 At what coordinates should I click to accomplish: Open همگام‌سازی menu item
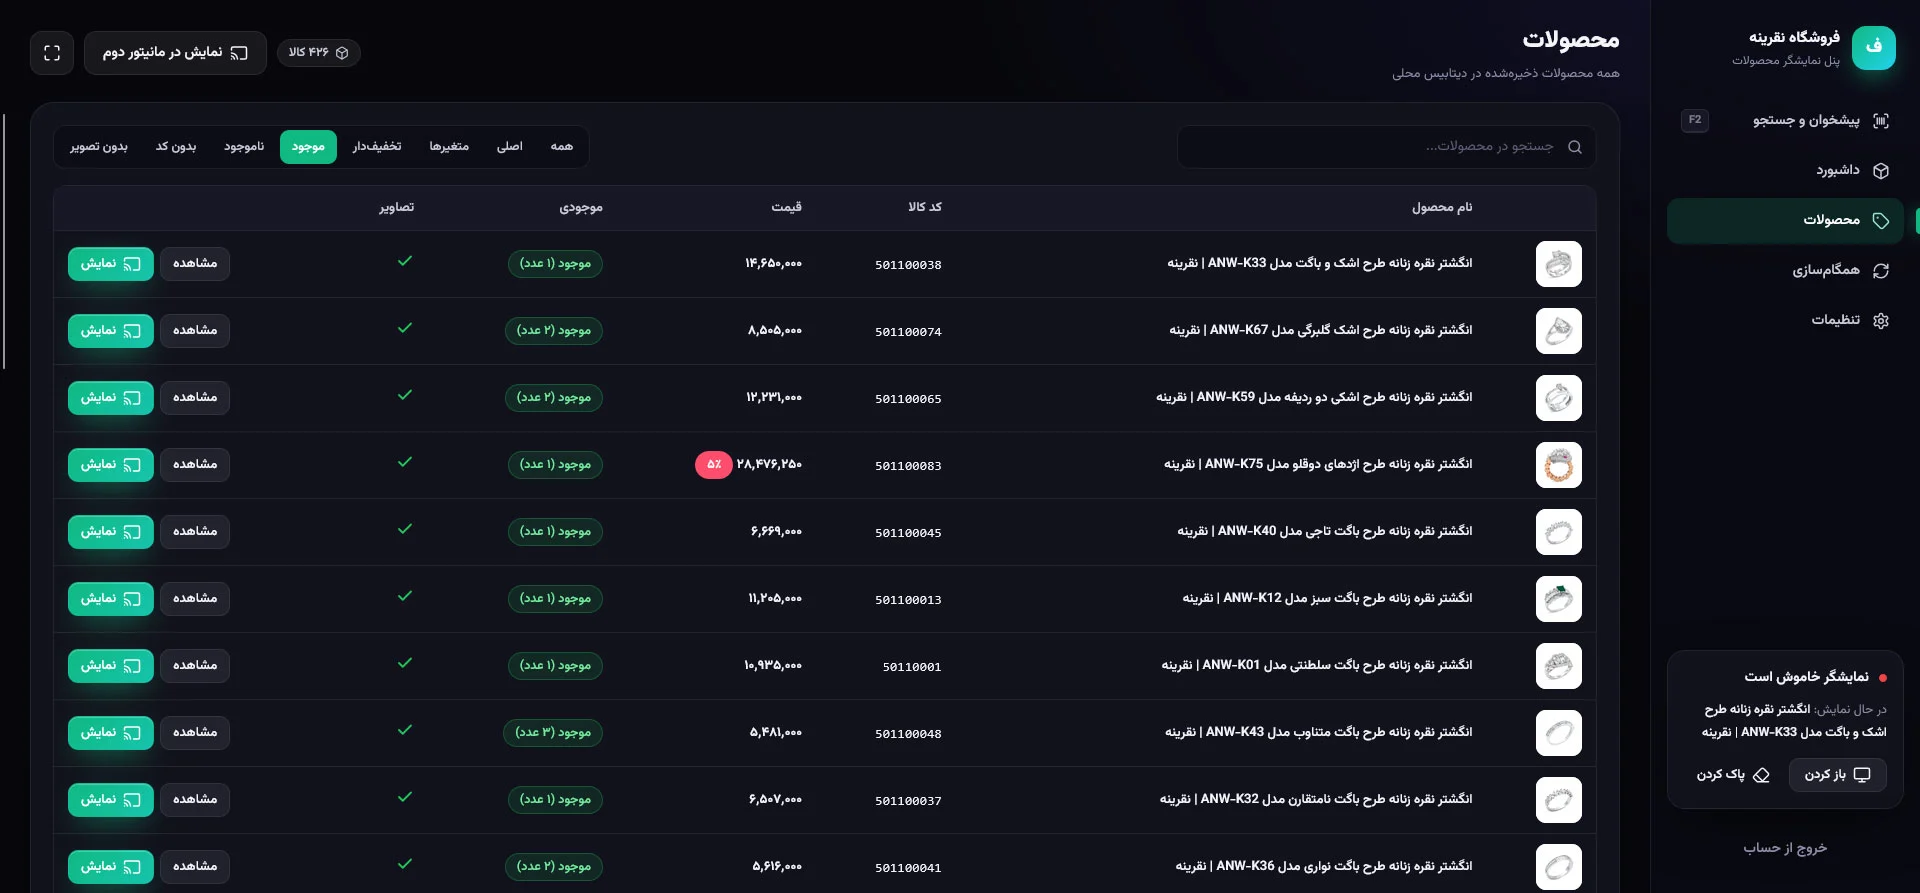[x=1785, y=271]
